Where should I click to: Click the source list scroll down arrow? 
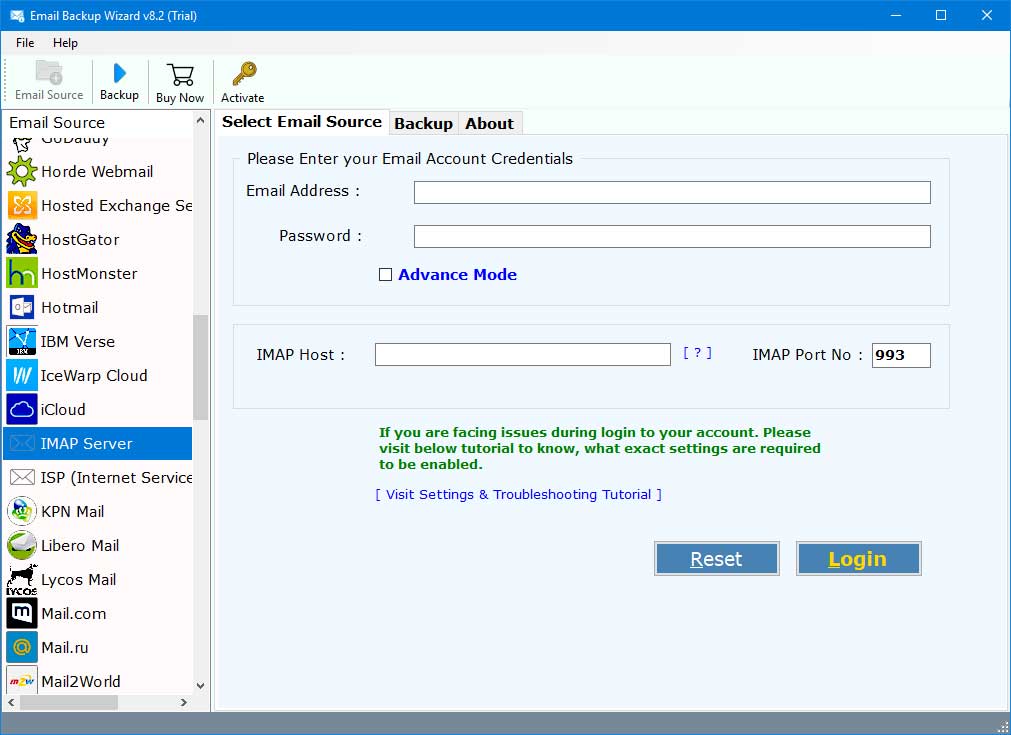pyautogui.click(x=201, y=685)
